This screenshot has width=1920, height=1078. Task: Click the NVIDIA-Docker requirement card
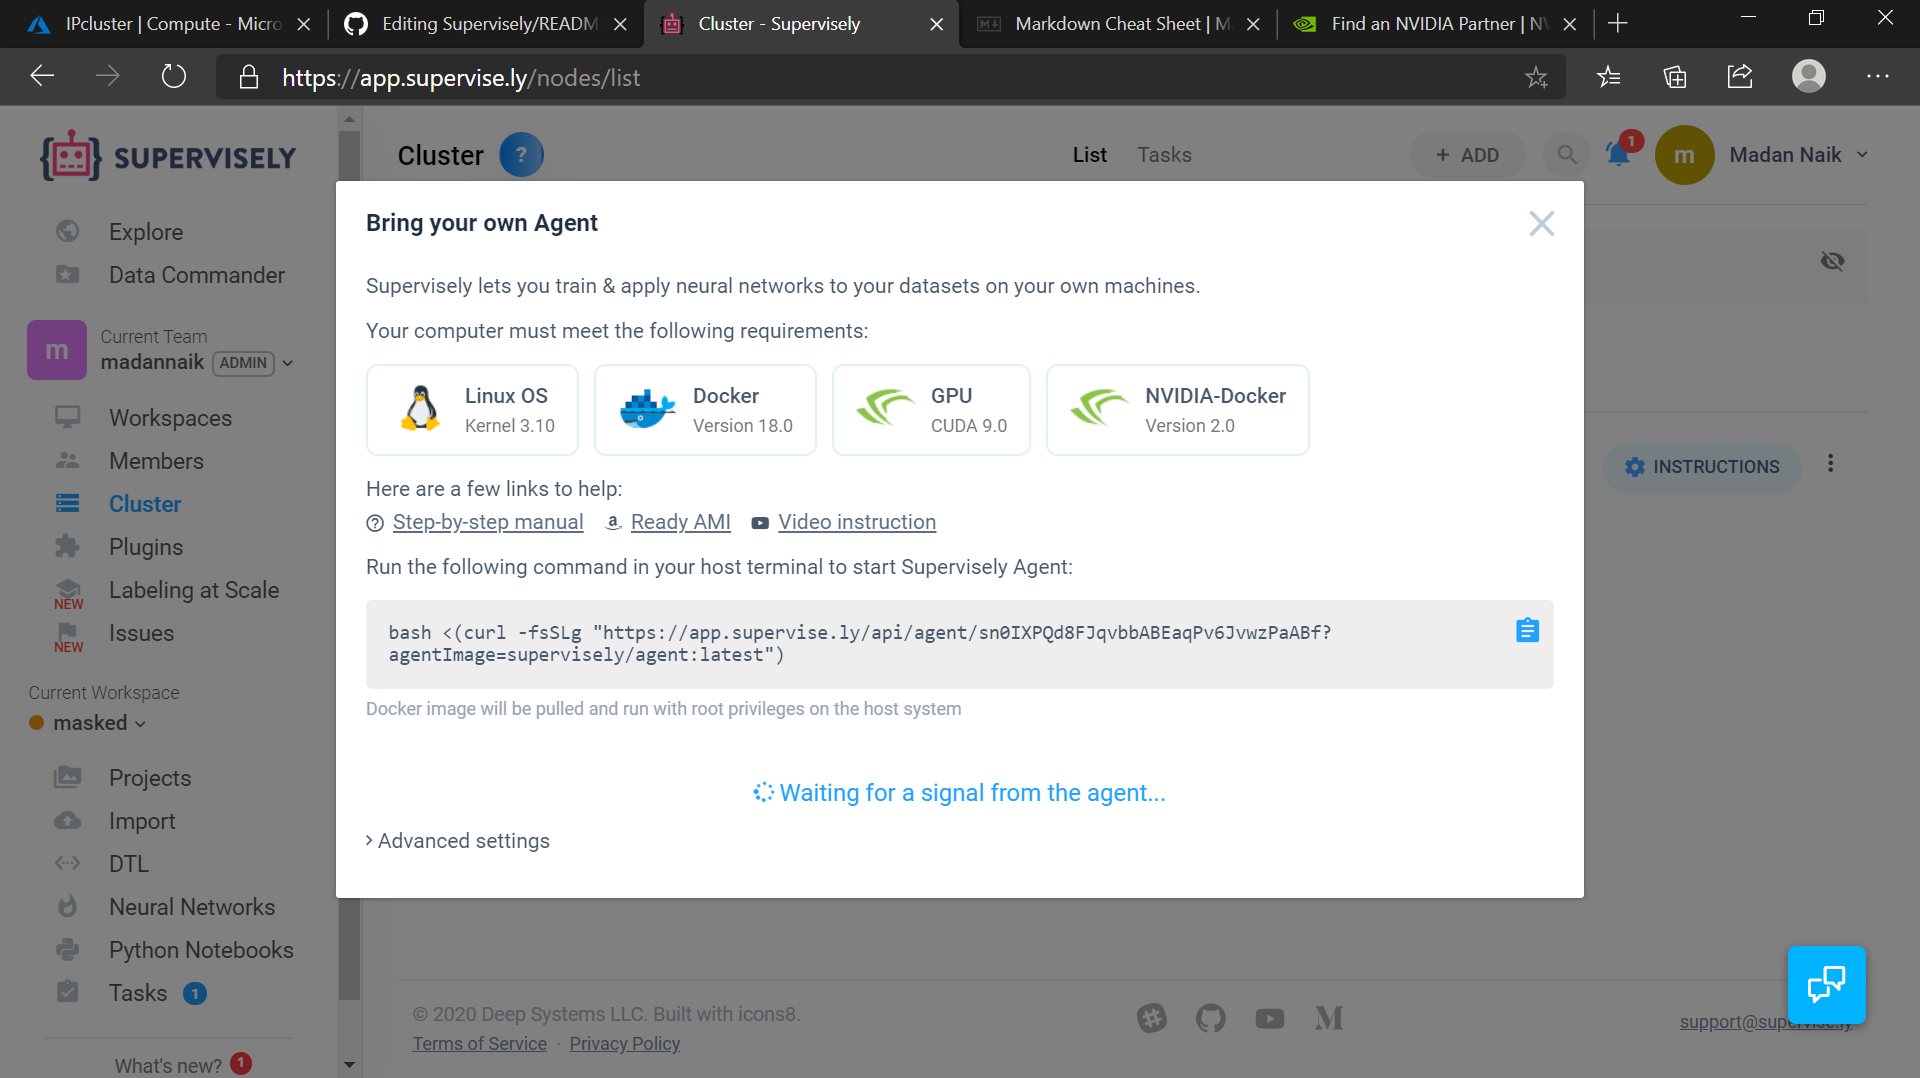1177,410
